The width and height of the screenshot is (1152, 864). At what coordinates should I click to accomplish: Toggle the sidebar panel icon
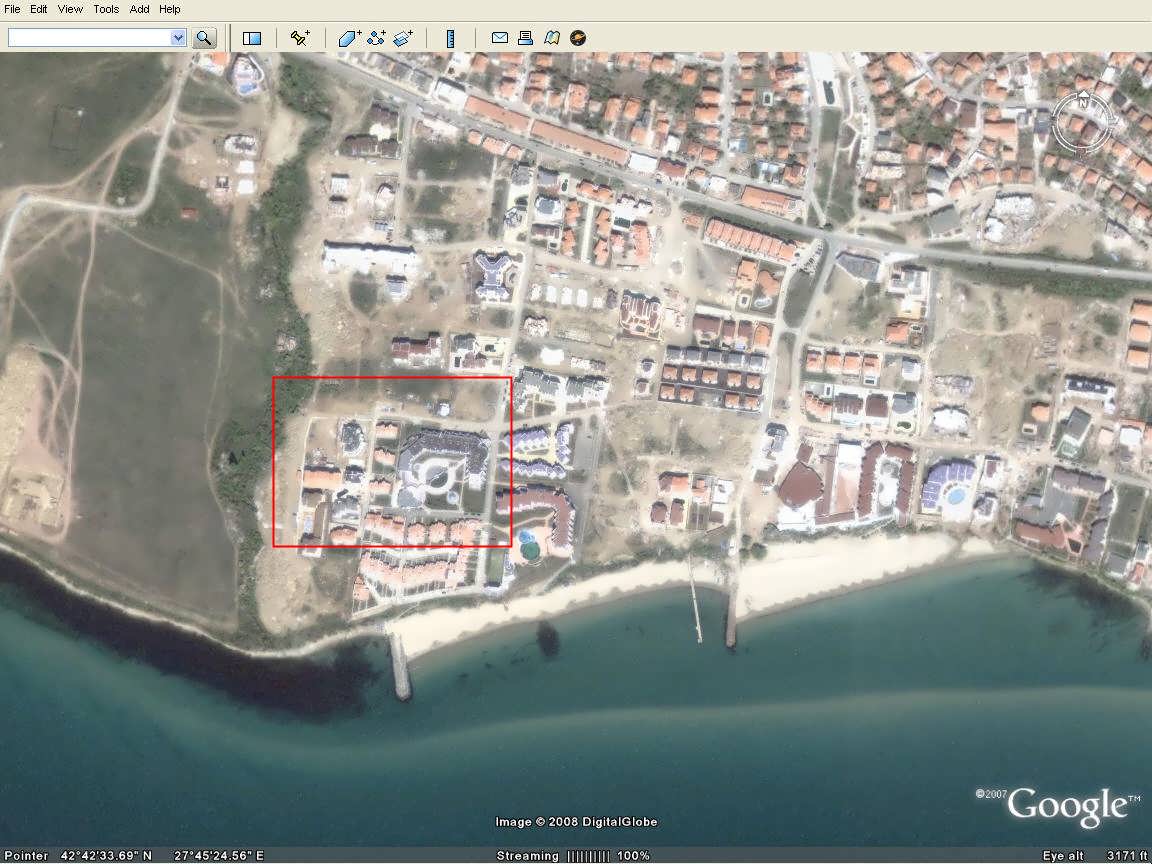click(x=252, y=38)
